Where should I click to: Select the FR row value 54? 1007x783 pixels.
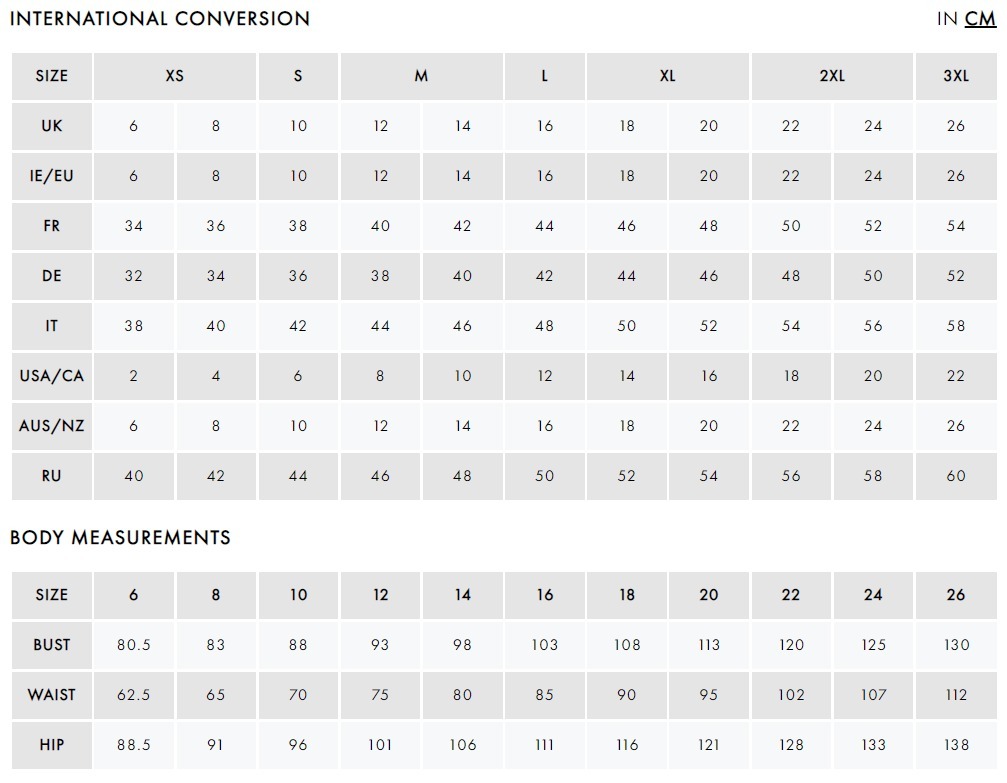(x=956, y=226)
